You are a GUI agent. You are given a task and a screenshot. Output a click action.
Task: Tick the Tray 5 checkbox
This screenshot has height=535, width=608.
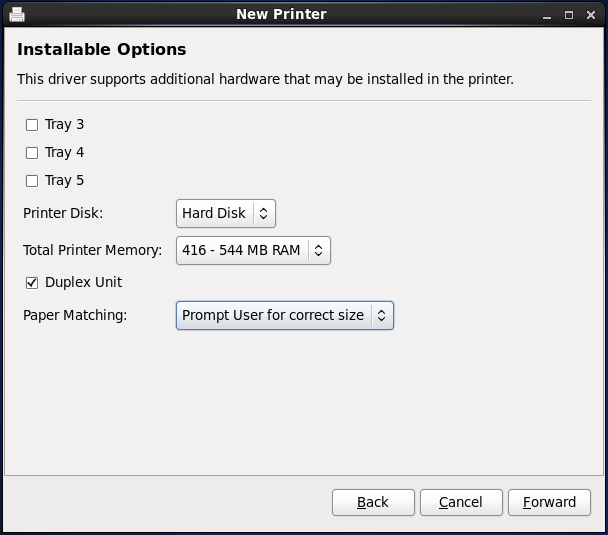click(x=32, y=181)
